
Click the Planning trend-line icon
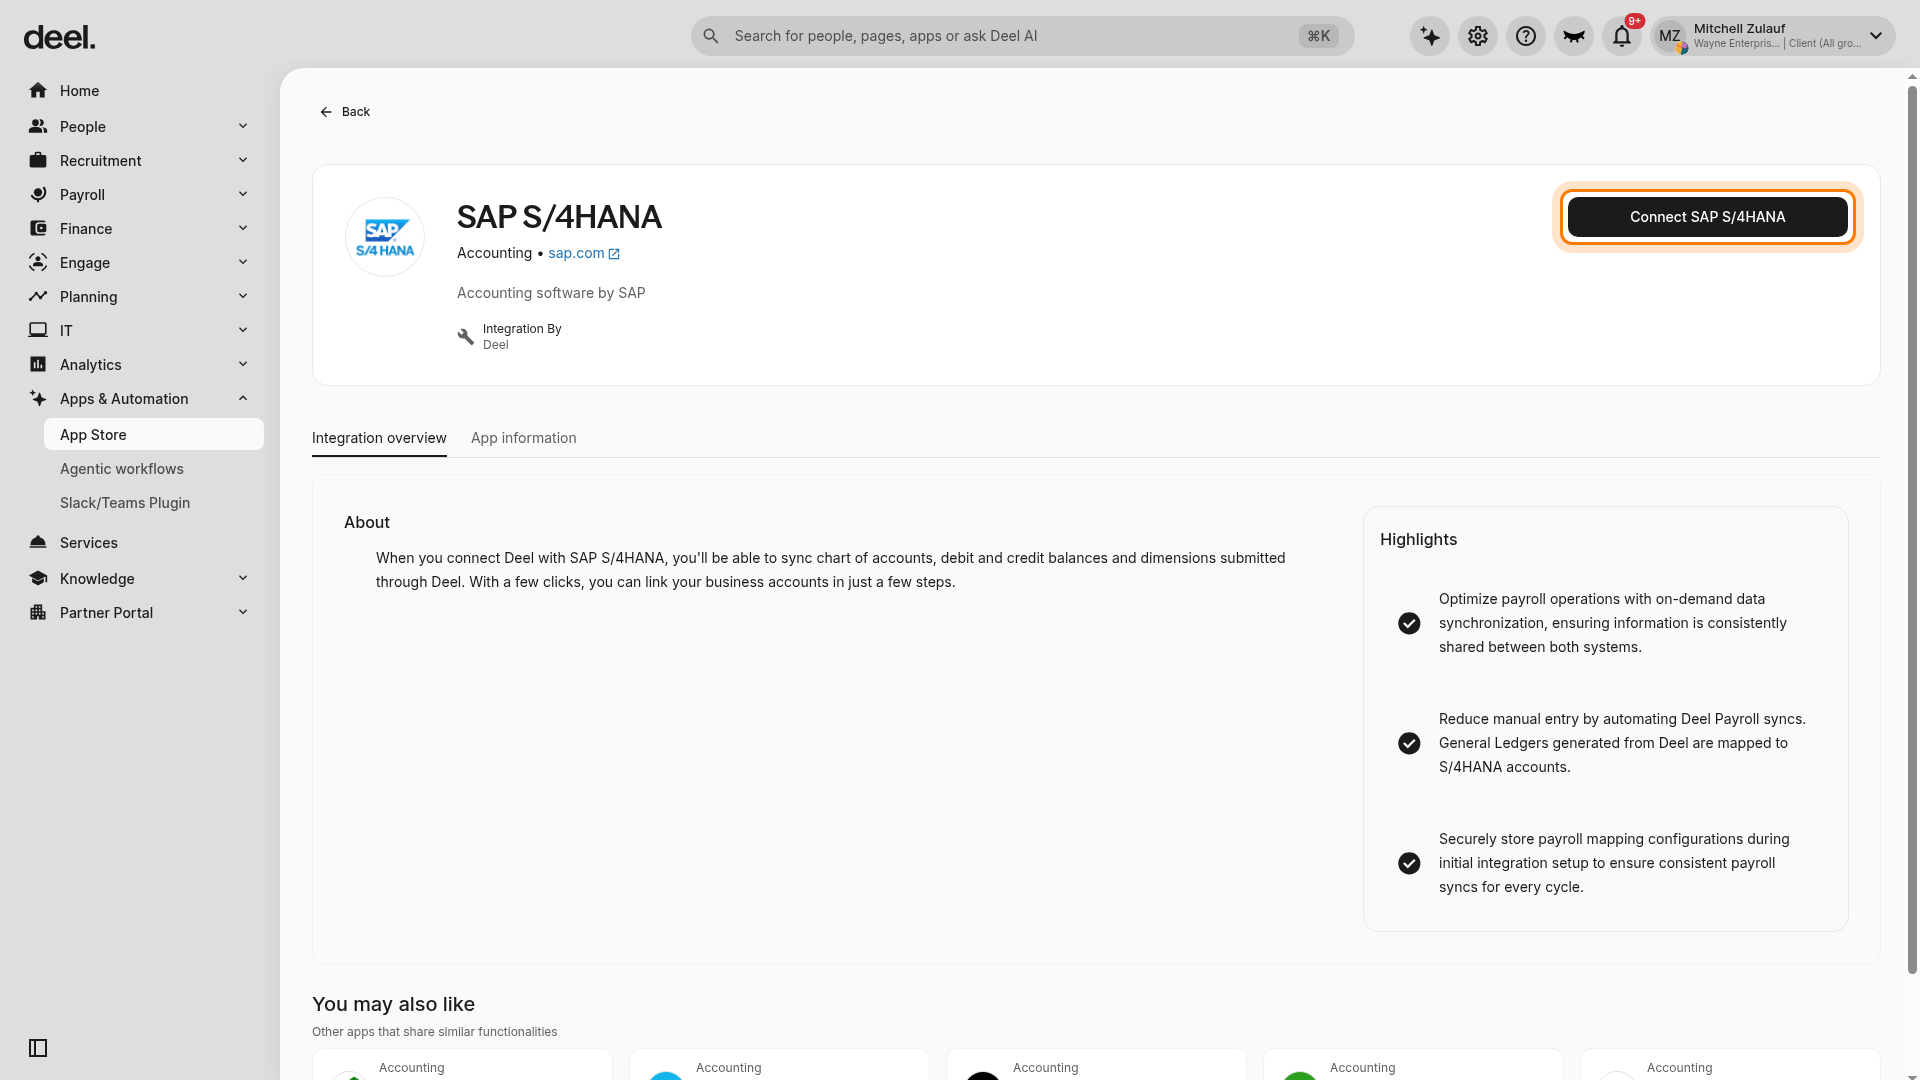coord(38,297)
